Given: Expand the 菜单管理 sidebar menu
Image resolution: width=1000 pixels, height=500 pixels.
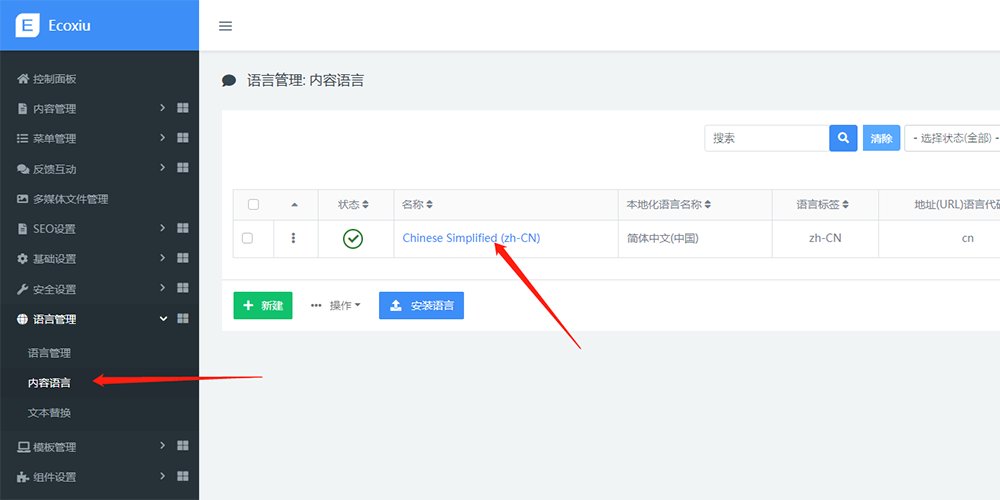Looking at the screenshot, I should (x=90, y=138).
